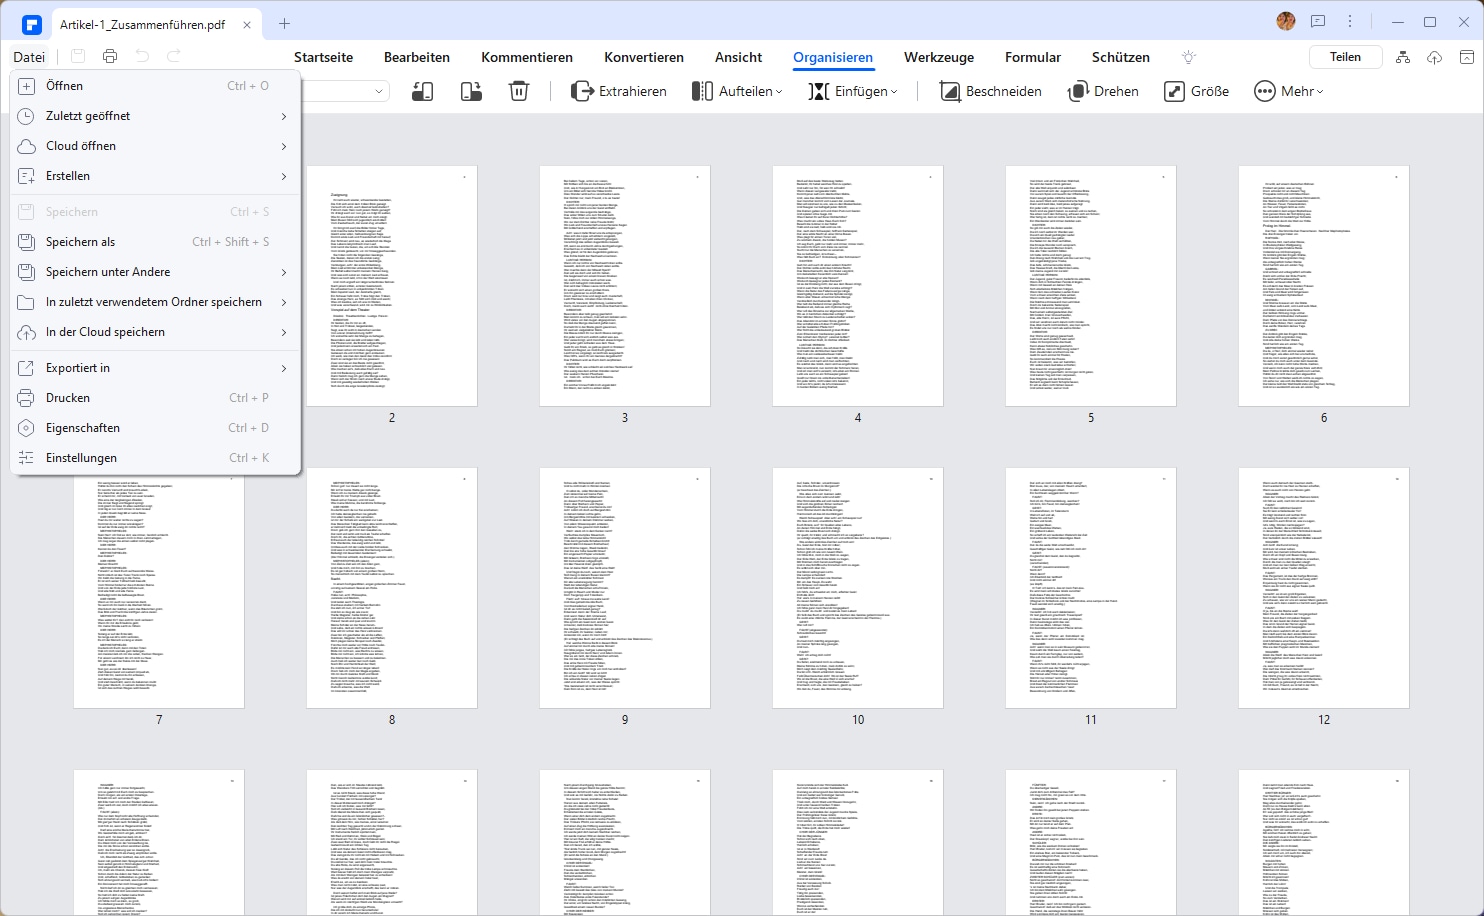The width and height of the screenshot is (1484, 916).
Task: Open the Größe page size tool
Action: (1197, 91)
